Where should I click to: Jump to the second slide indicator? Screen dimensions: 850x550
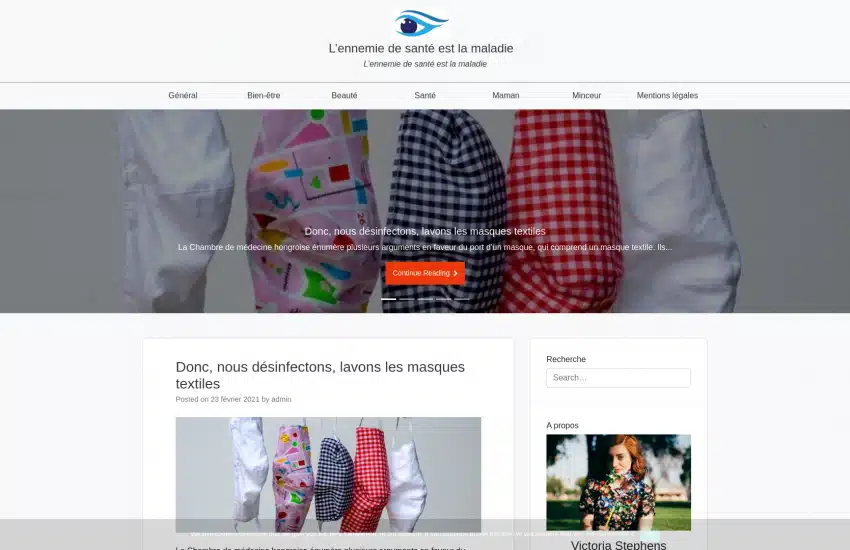tap(407, 299)
